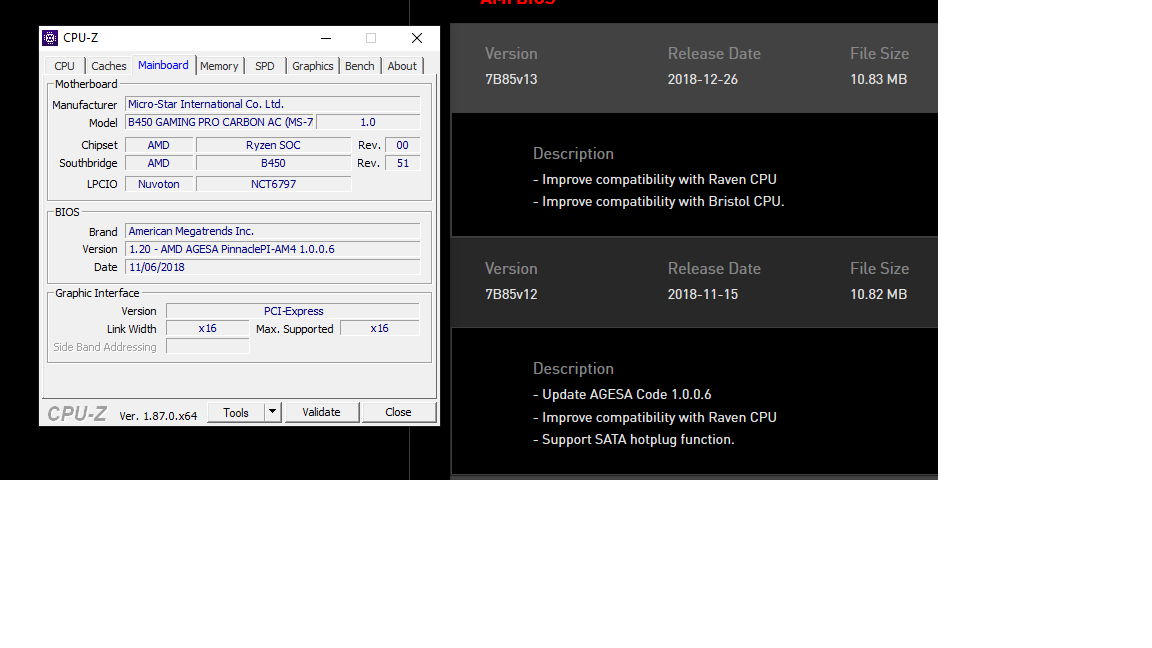The image size is (1152, 648).
Task: Switch to the SPD tab
Action: point(264,66)
